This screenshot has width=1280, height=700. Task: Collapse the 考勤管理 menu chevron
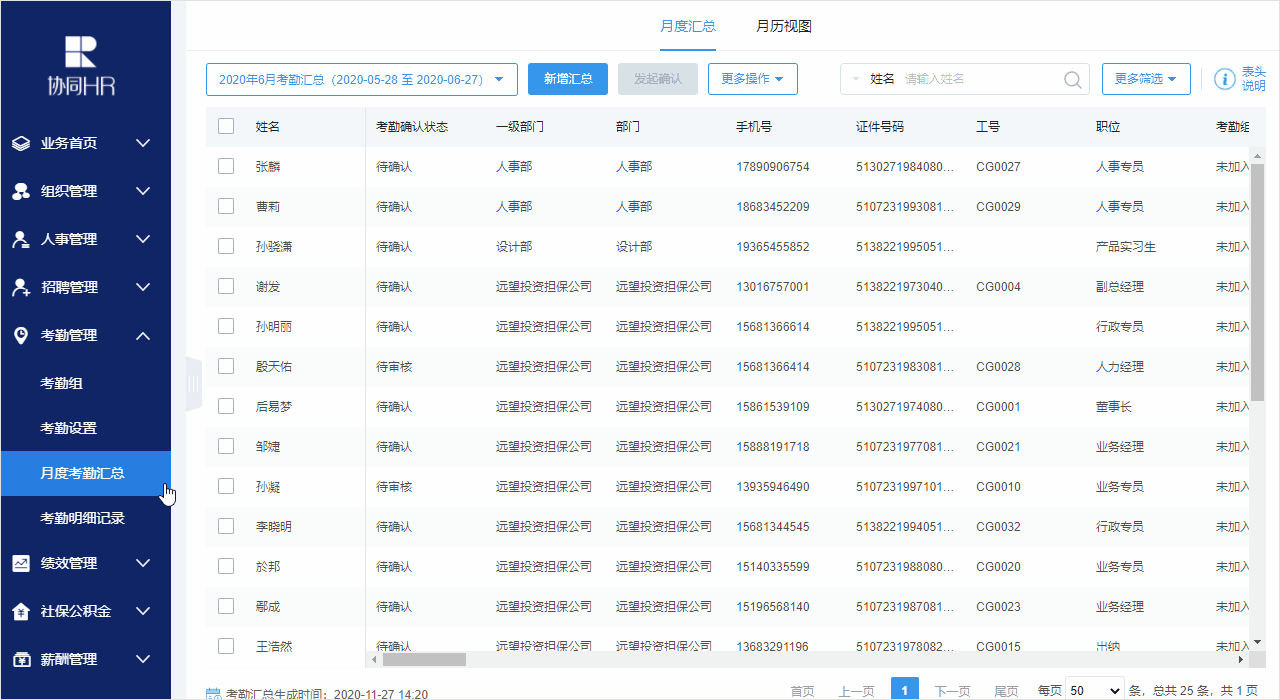(x=143, y=335)
